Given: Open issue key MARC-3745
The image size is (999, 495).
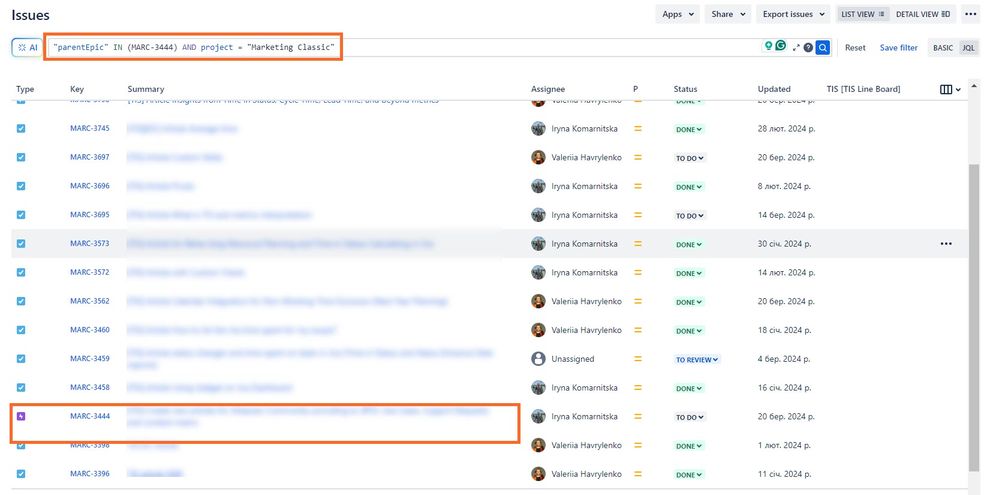Looking at the screenshot, I should 90,129.
